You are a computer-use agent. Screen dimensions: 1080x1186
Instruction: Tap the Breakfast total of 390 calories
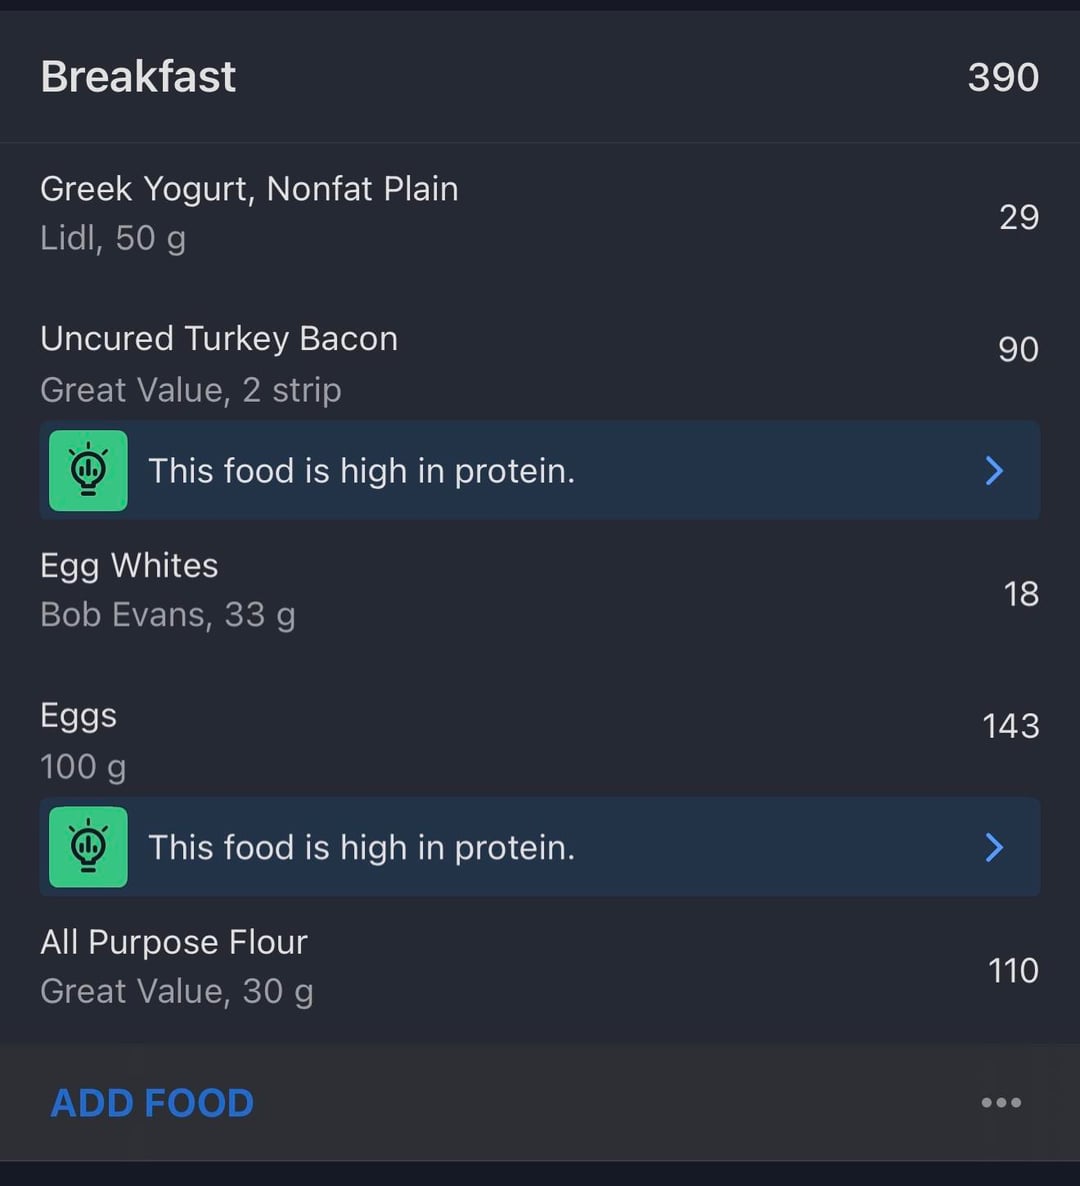tap(1003, 77)
